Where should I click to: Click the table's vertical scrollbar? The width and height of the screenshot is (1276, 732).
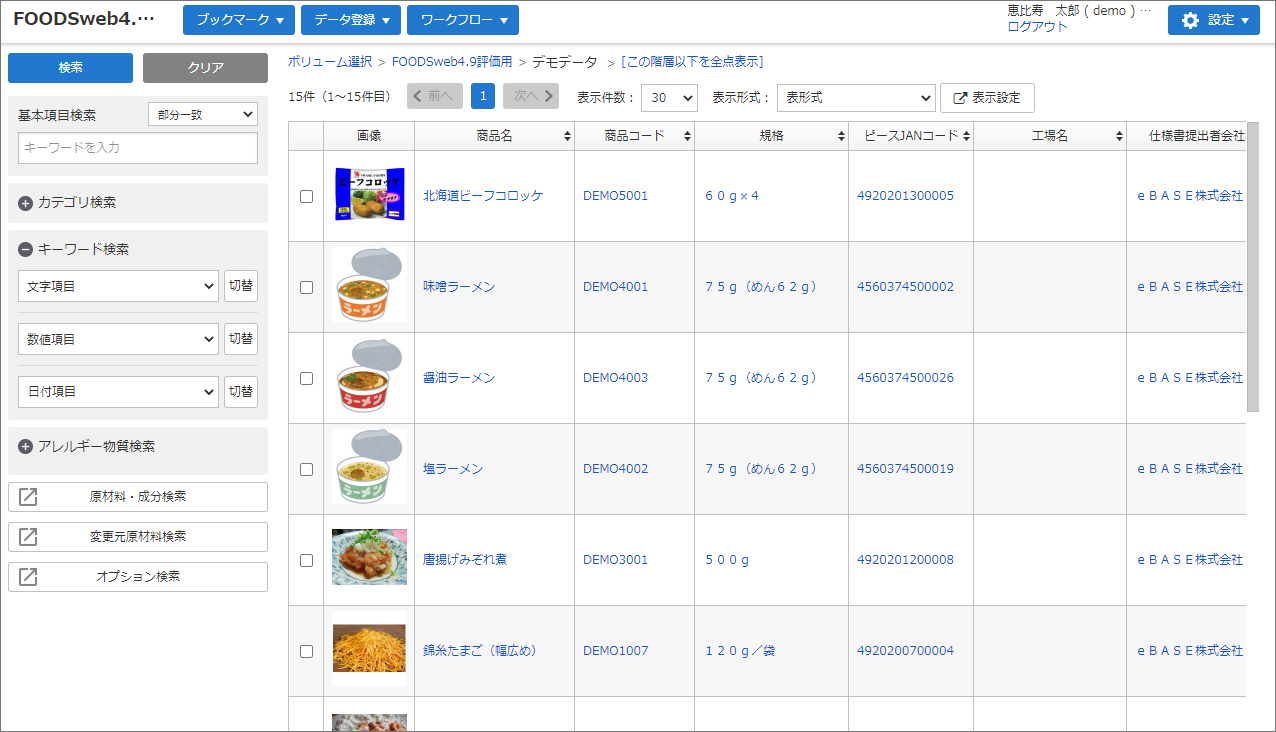click(1253, 267)
